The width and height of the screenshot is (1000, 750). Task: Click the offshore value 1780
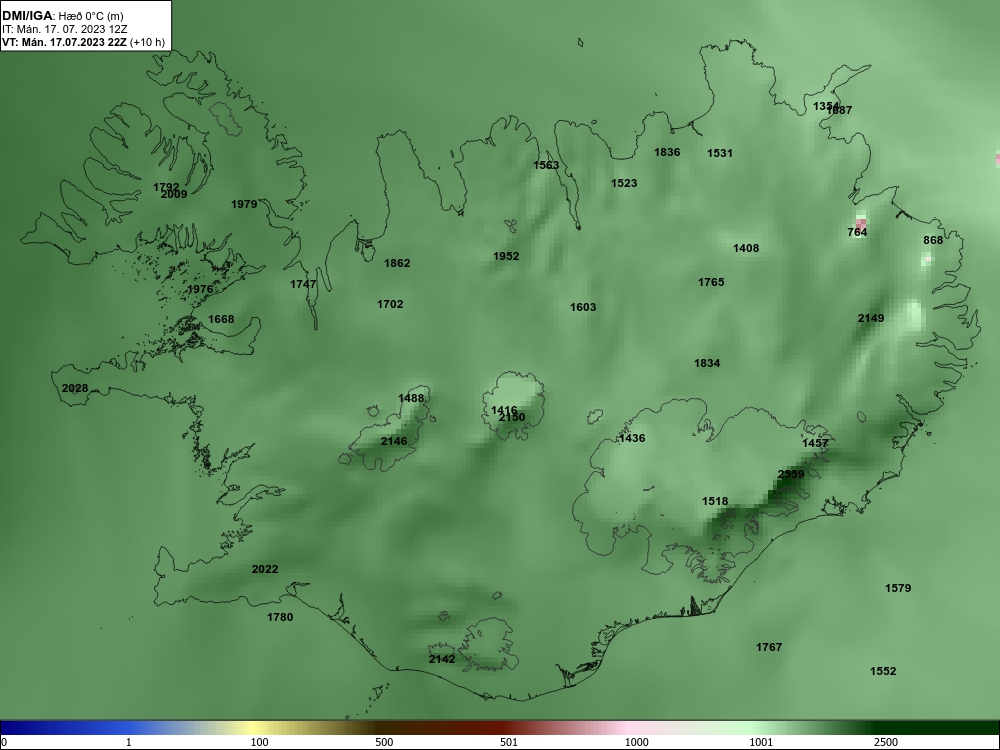[280, 617]
